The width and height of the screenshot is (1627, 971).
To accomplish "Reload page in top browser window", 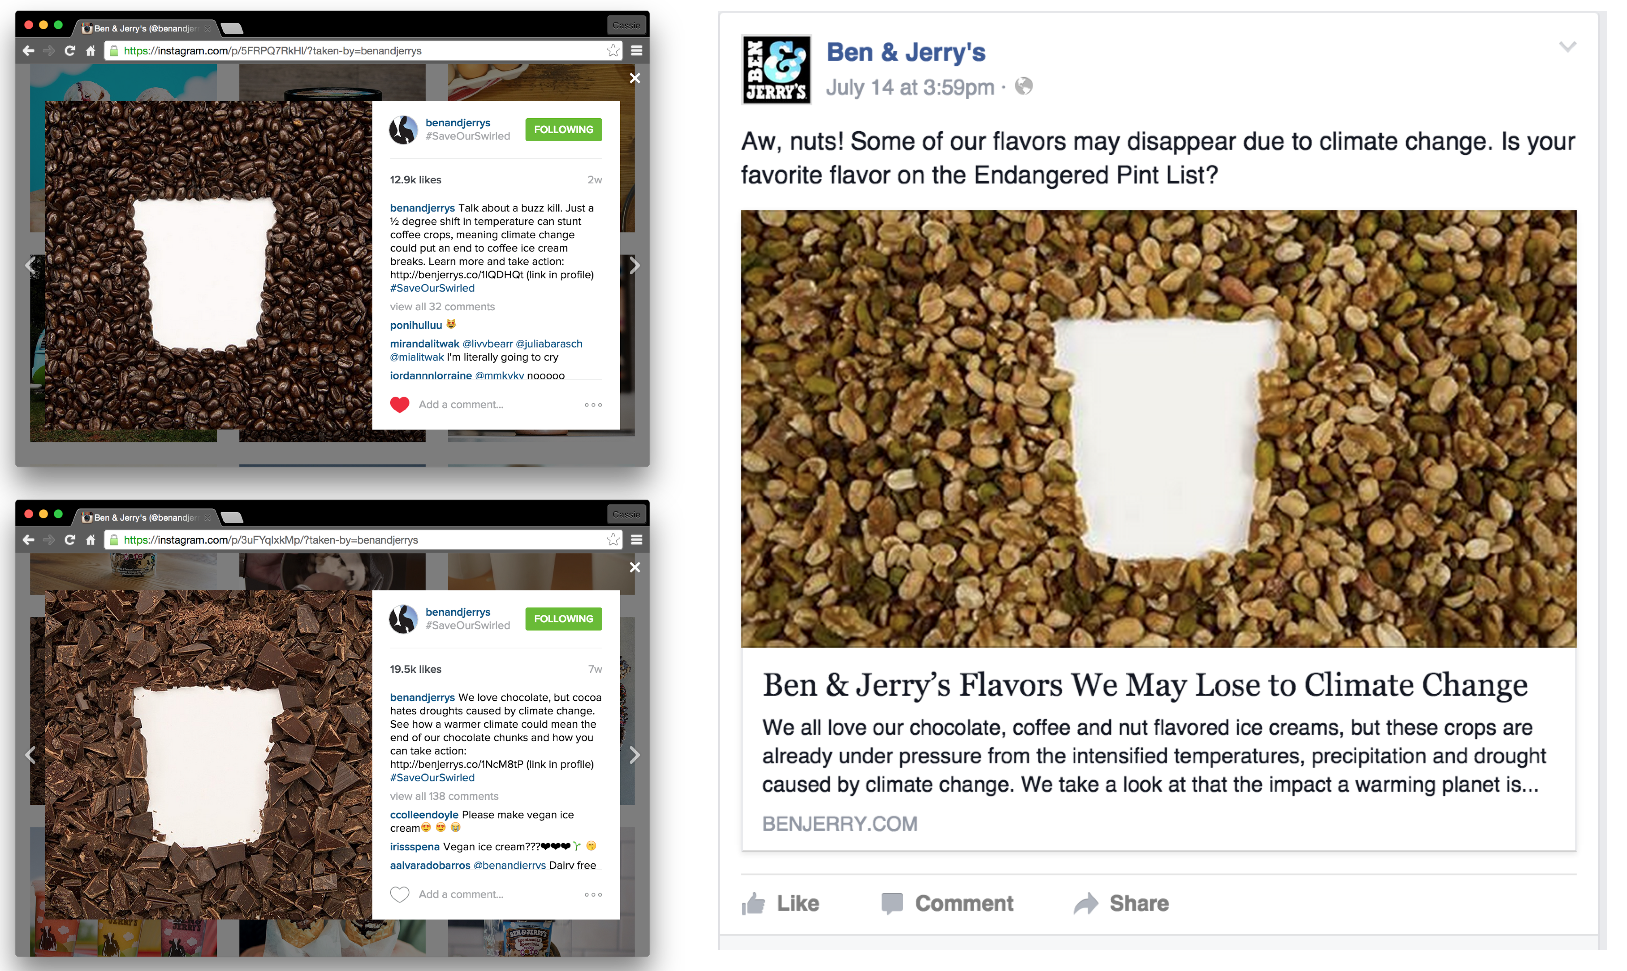I will (x=69, y=51).
